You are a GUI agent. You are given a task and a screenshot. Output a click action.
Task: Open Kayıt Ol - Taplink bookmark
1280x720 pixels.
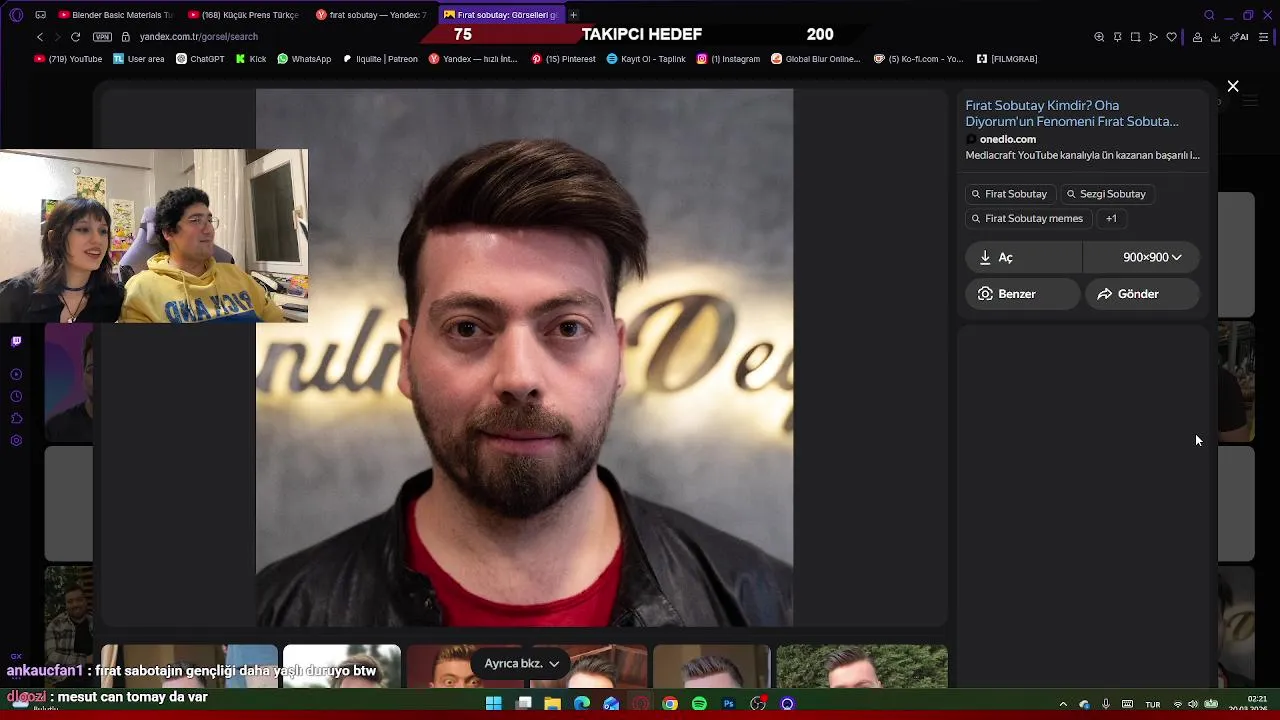646,59
